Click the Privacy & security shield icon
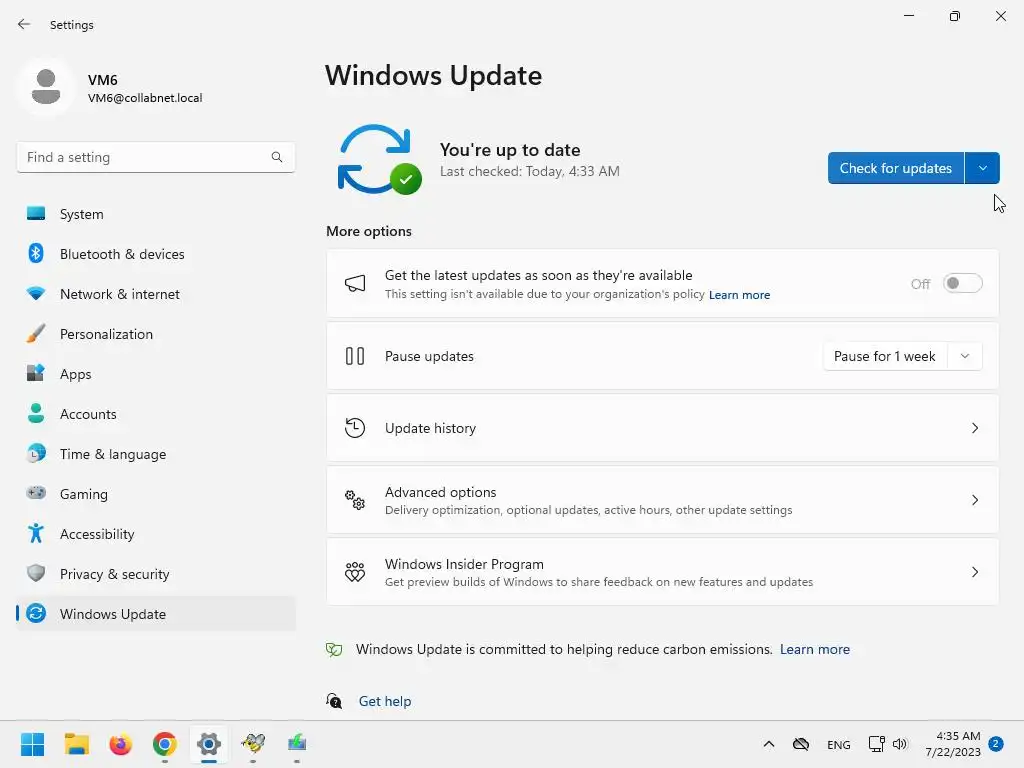This screenshot has height=768, width=1024. coord(36,573)
